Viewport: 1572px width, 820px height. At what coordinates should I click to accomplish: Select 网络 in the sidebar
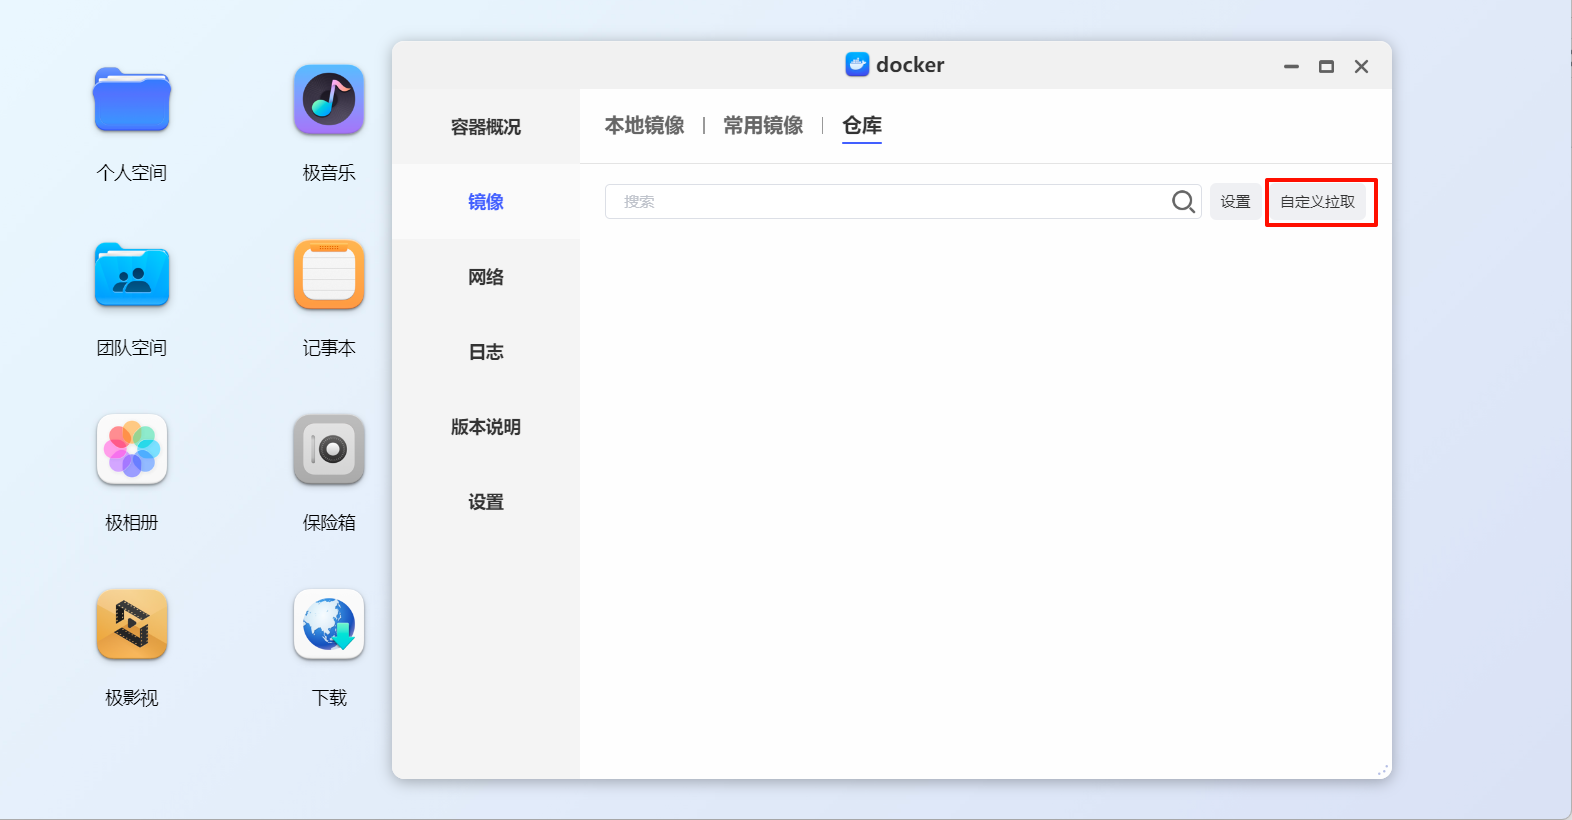pyautogui.click(x=485, y=277)
